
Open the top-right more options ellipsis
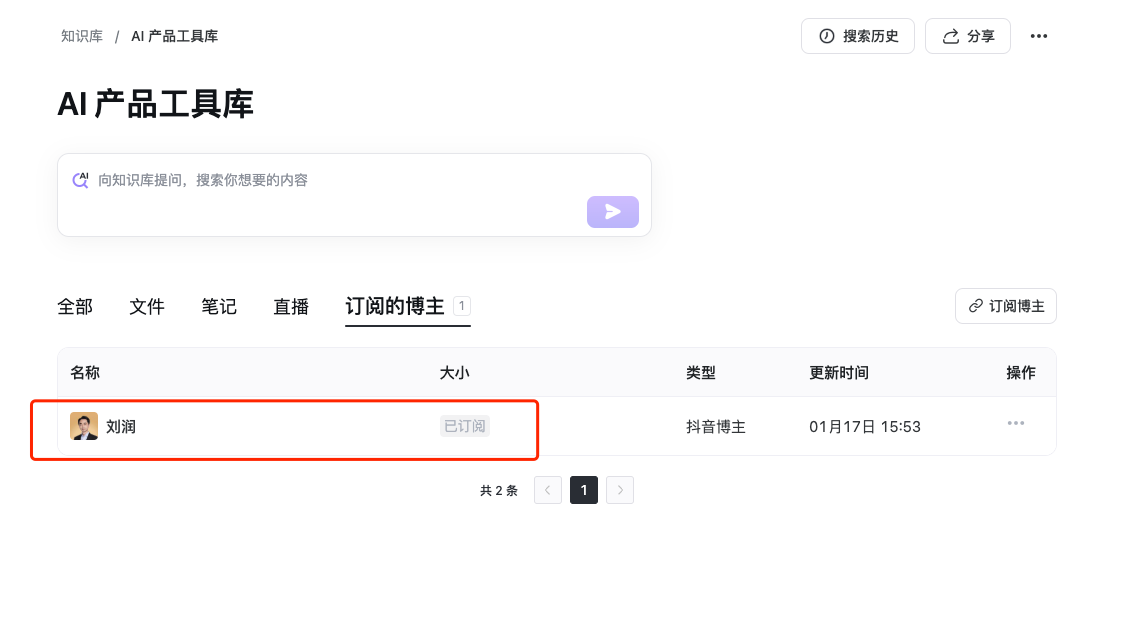click(x=1039, y=36)
